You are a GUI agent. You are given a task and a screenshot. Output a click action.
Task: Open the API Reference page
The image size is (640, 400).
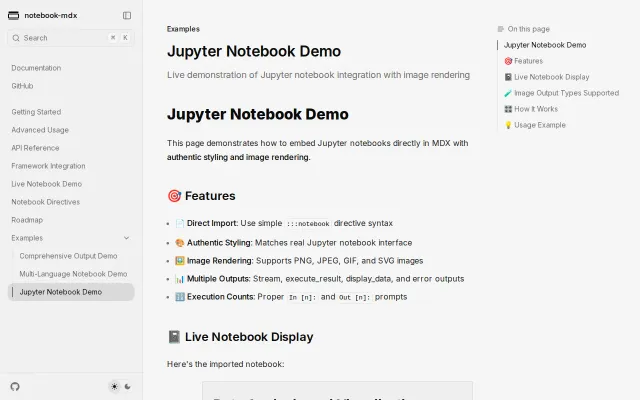(x=36, y=148)
